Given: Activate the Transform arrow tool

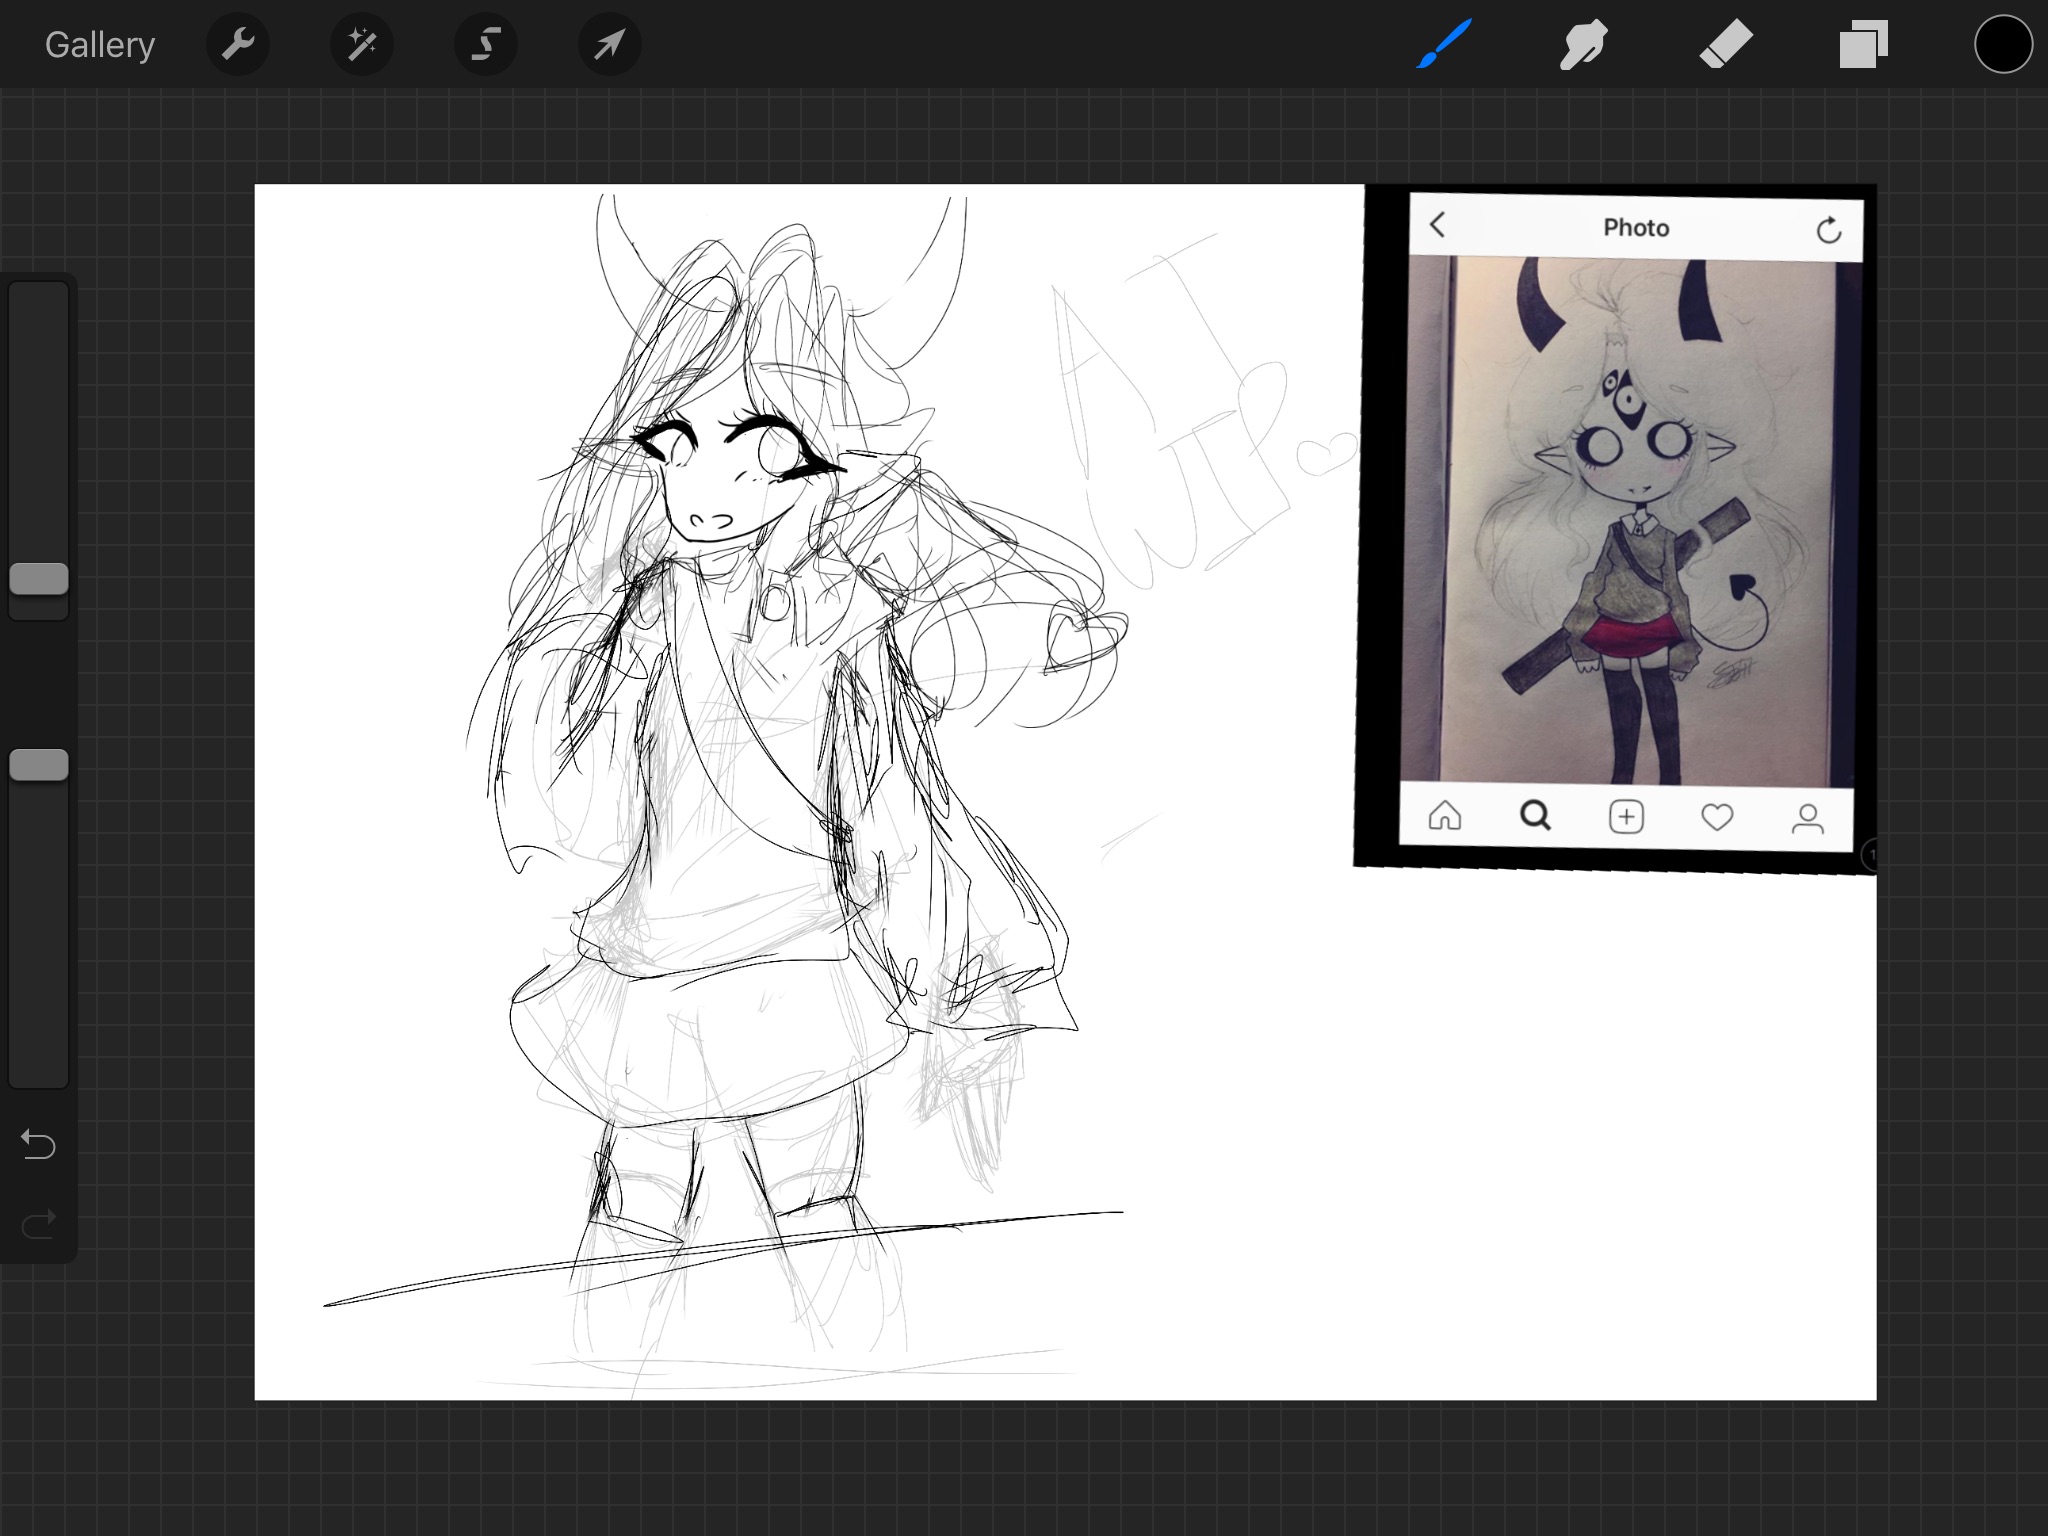Looking at the screenshot, I should pos(610,44).
